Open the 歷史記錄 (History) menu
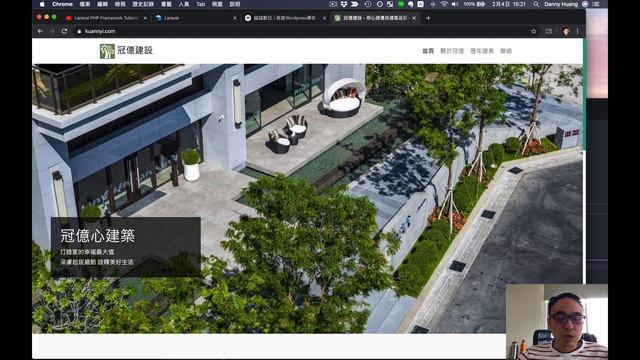This screenshot has width=640, height=360. [x=143, y=4]
